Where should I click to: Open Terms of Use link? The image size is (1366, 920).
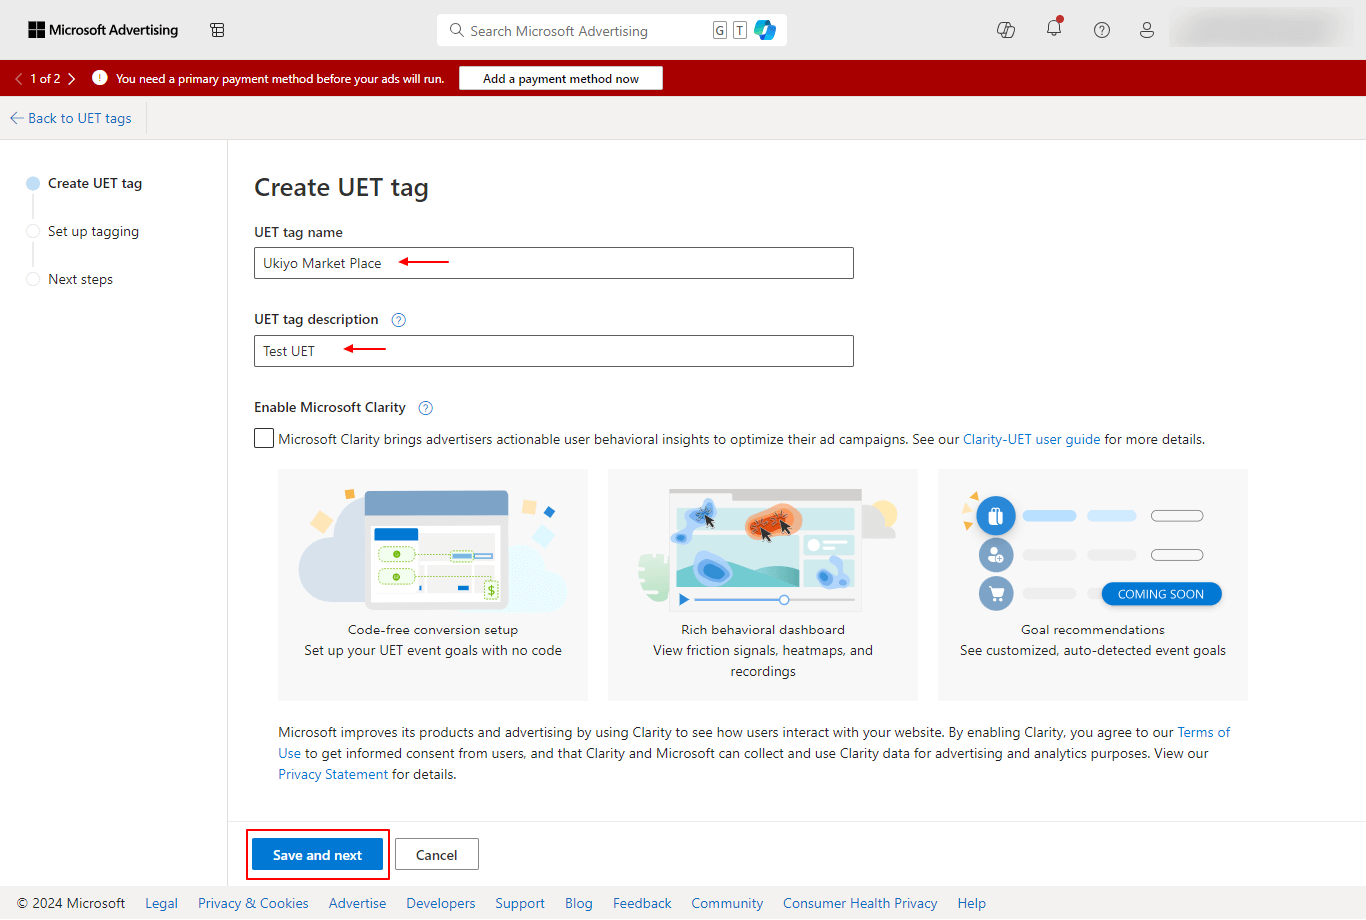pyautogui.click(x=1203, y=732)
